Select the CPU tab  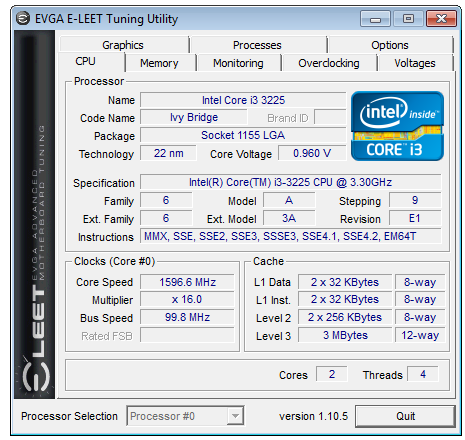pos(91,61)
